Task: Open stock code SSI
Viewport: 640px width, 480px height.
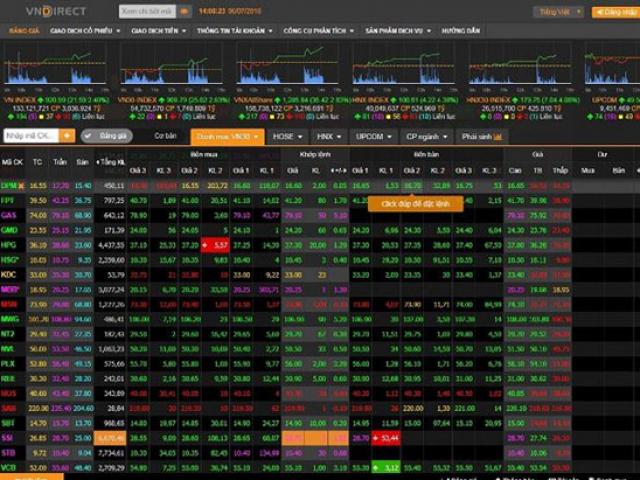Action: [7, 438]
